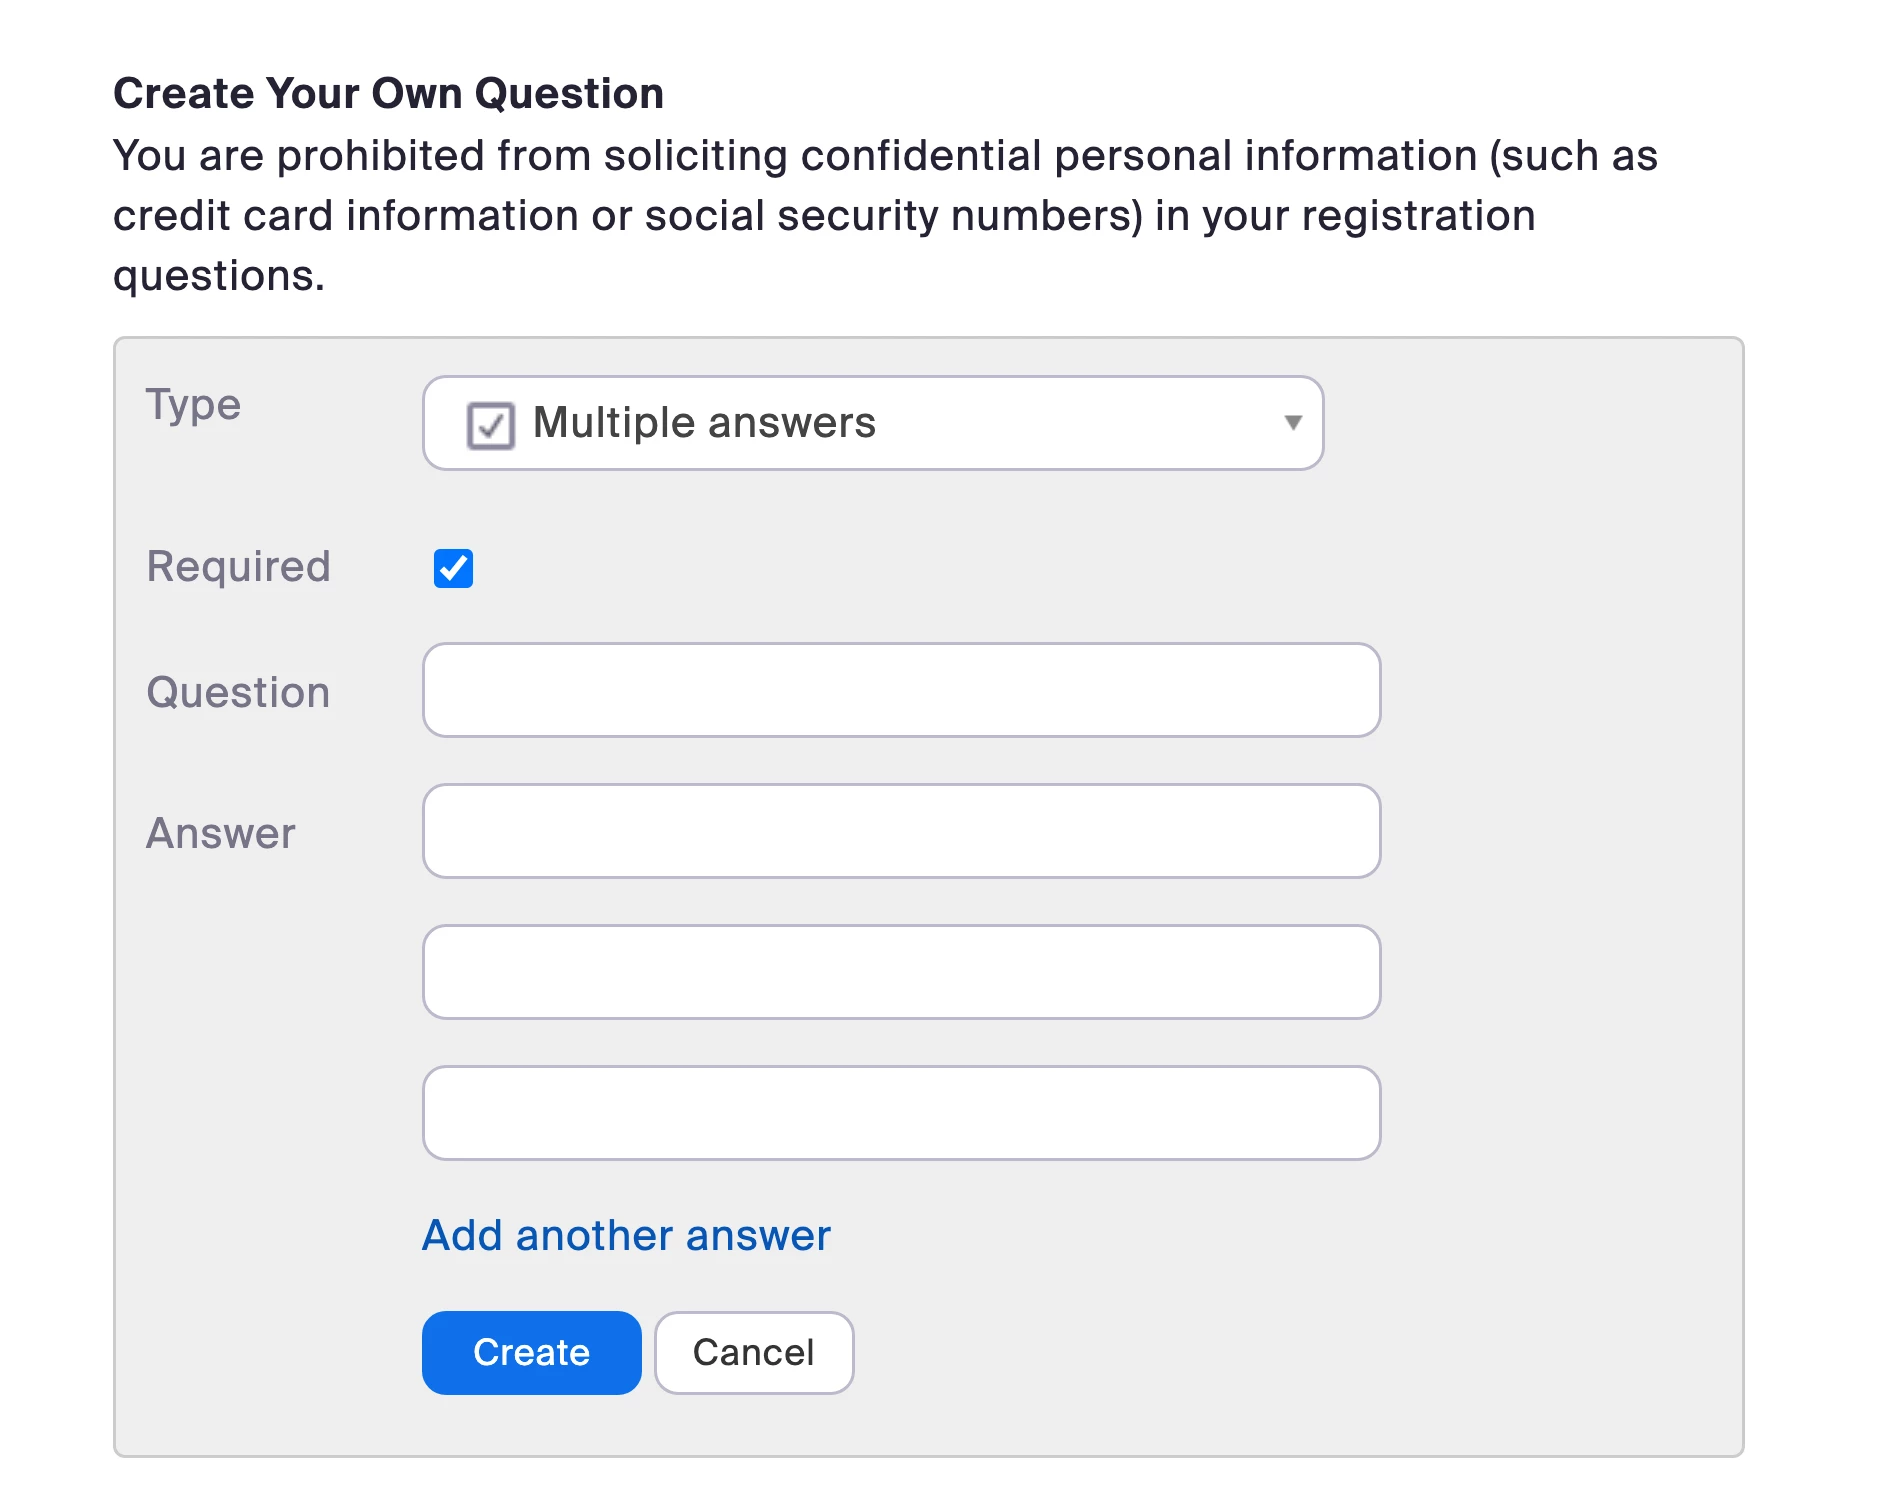The width and height of the screenshot is (1900, 1510).
Task: Open the Type dropdown menu
Action: [x=872, y=423]
